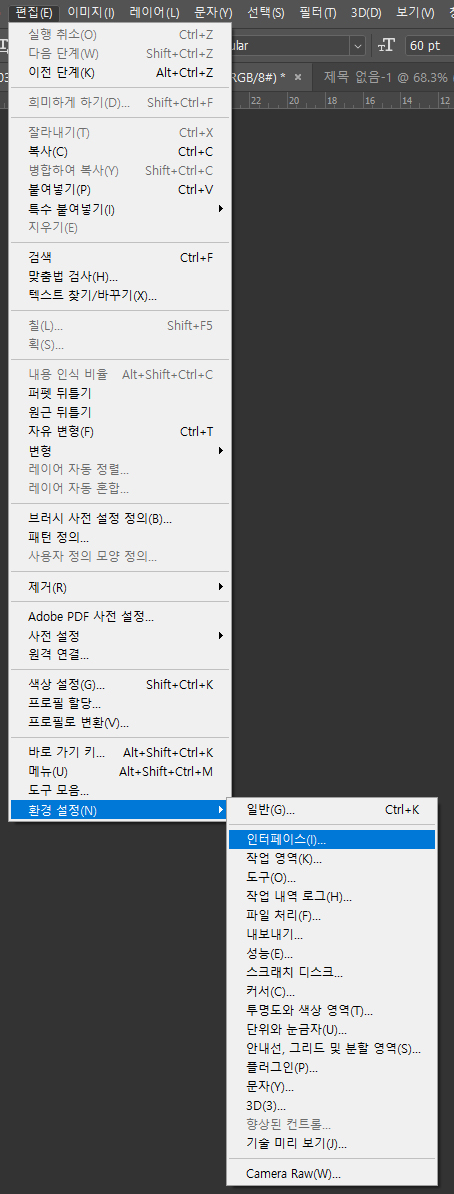Viewport: 454px width, 1194px height.
Task: Expand the 제거(R) submenu
Action: [120, 587]
